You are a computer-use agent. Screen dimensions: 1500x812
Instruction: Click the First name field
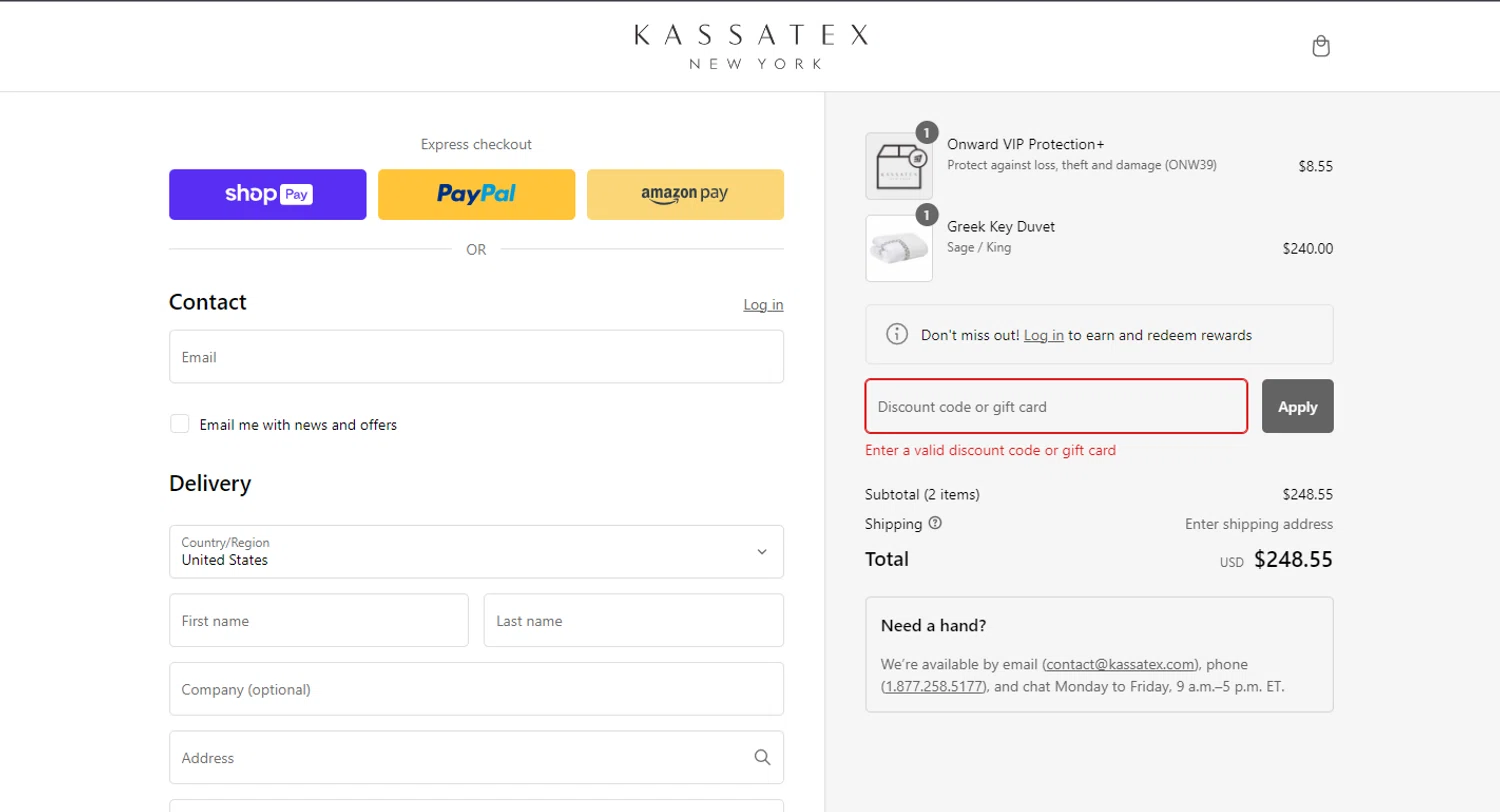[x=319, y=620]
